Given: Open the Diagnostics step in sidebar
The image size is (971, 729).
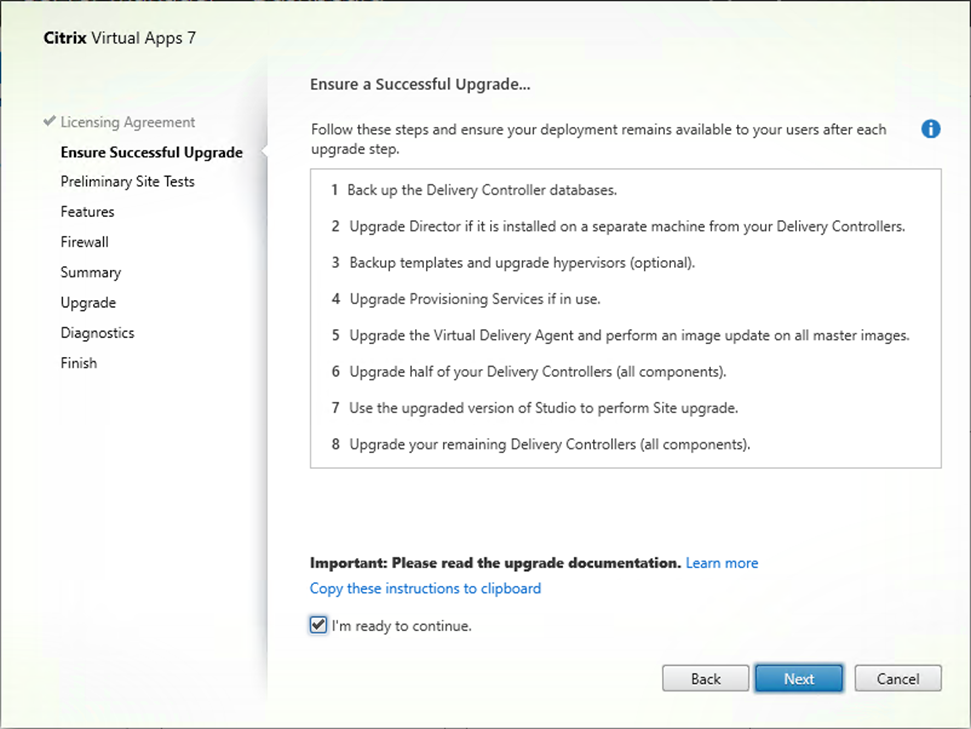Looking at the screenshot, I should [x=97, y=333].
